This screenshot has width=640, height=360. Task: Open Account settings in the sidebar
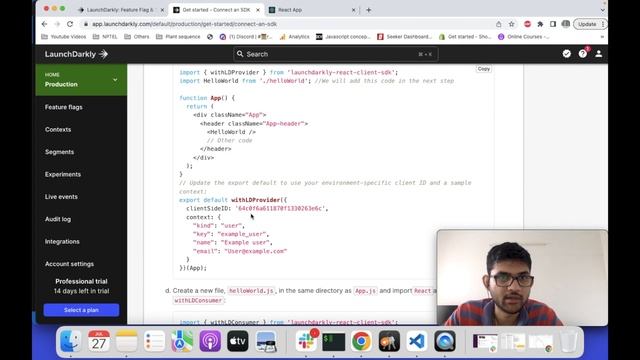tap(69, 264)
